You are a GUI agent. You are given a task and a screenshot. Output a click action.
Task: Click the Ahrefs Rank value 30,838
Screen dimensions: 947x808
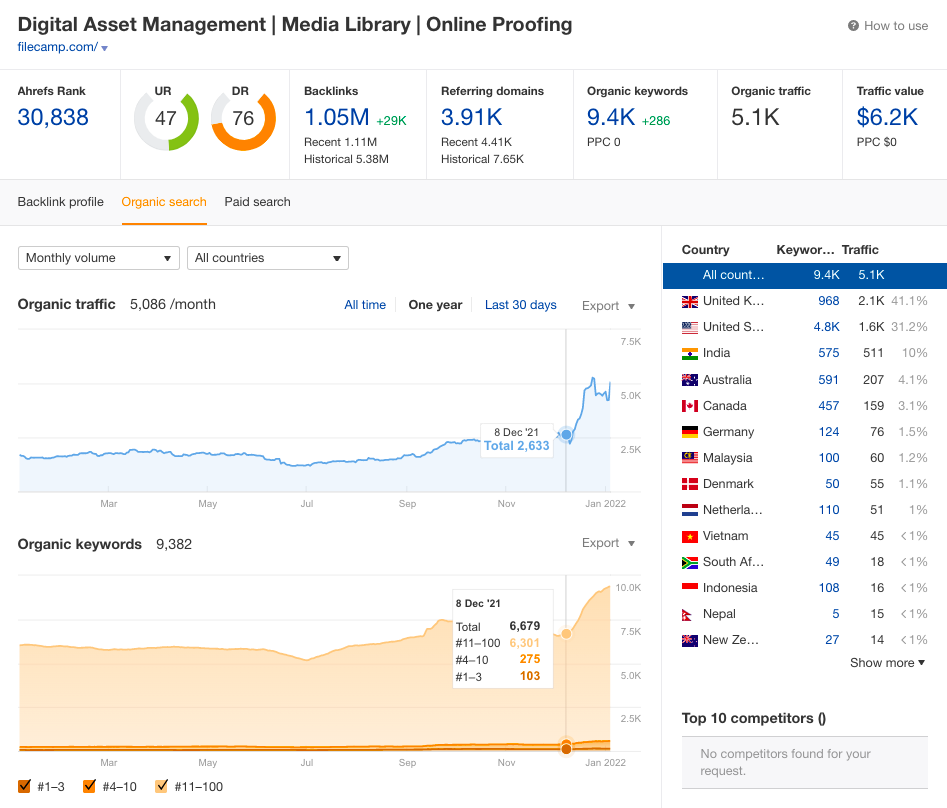53,117
